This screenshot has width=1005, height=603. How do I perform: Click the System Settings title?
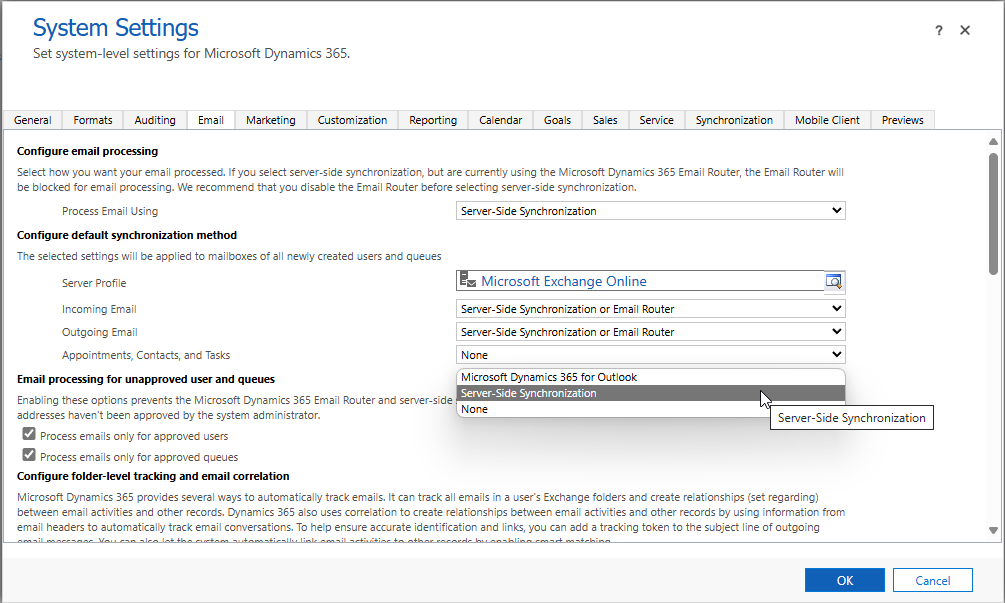(x=116, y=28)
